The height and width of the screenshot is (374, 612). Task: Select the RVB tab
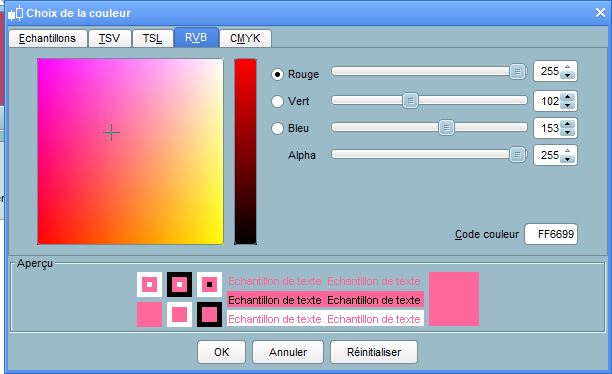(196, 37)
